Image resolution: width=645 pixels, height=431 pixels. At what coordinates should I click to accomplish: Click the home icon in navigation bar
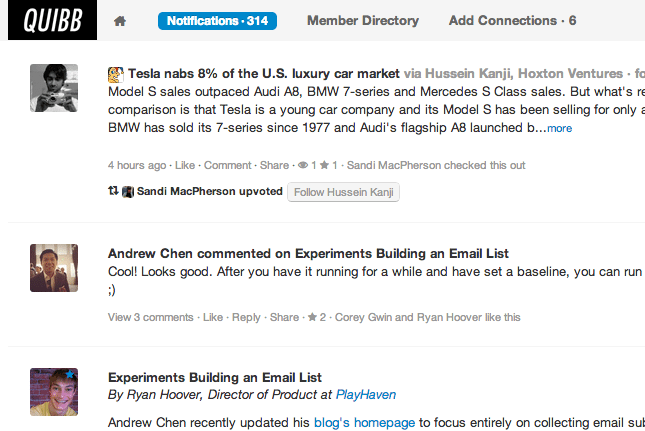[120, 21]
